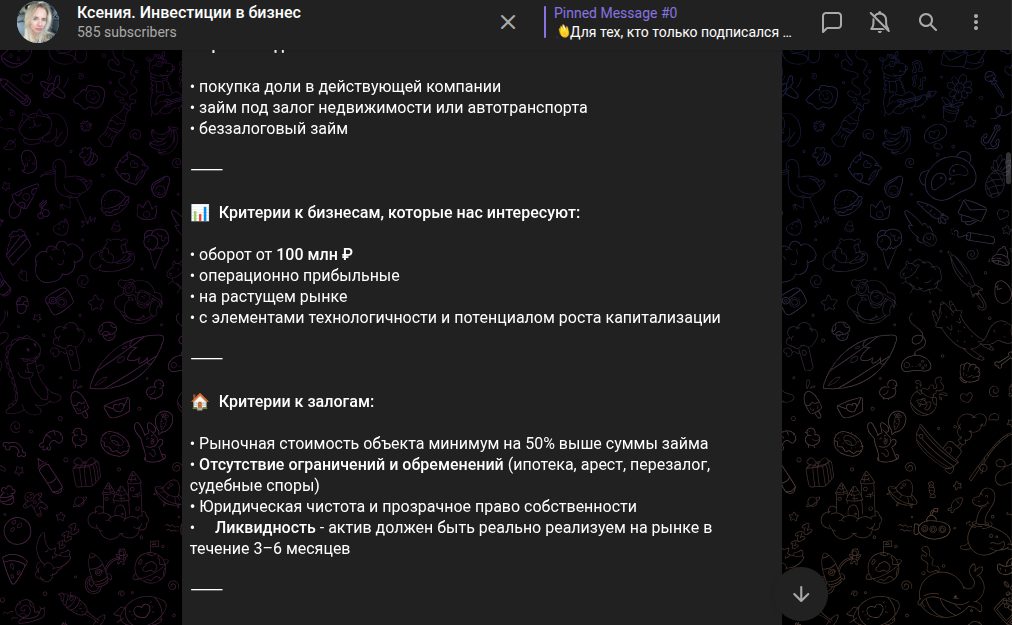
Task: Click the waving hand emoji in pinned message
Action: (x=563, y=32)
